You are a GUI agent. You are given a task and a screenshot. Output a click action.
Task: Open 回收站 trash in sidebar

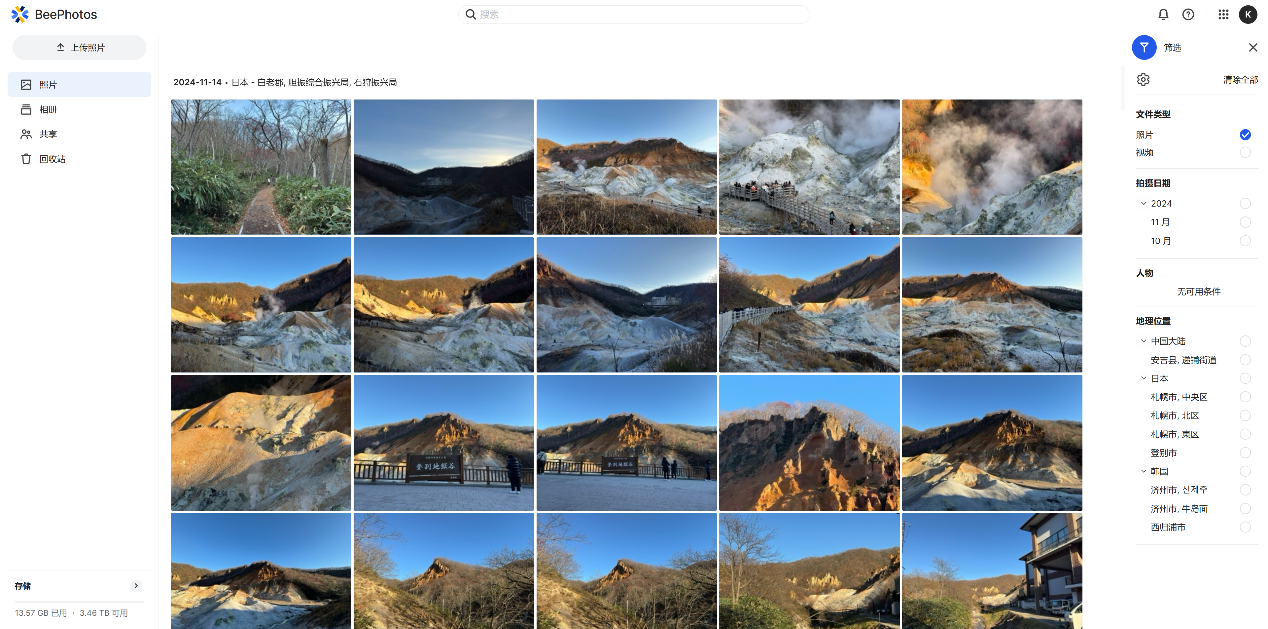click(52, 159)
